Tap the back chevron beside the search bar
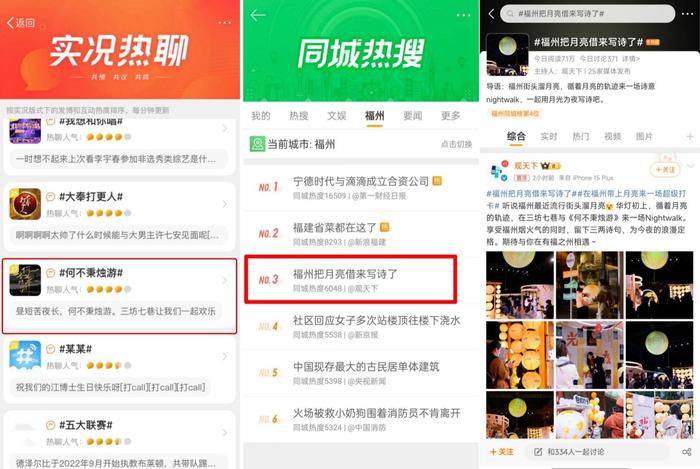700x469 pixels. coord(491,14)
